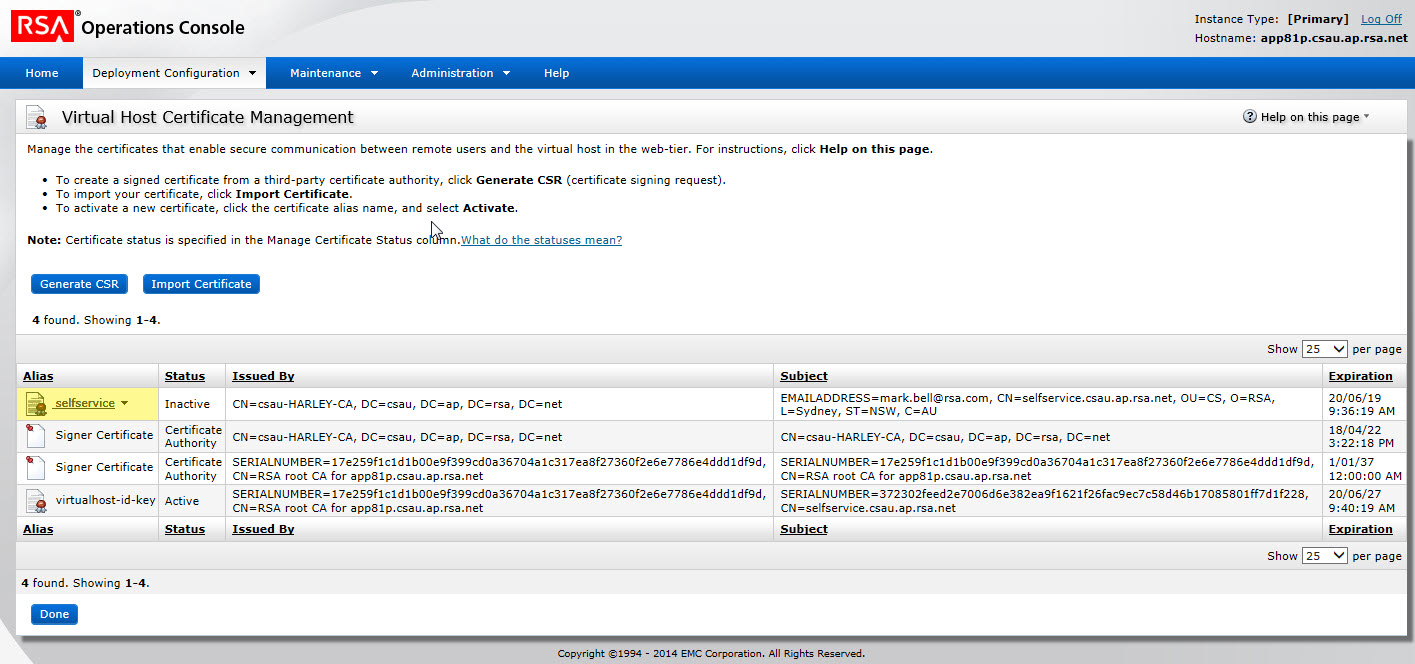This screenshot has width=1415, height=664.
Task: Click the Import Certificate button
Action: tap(201, 284)
